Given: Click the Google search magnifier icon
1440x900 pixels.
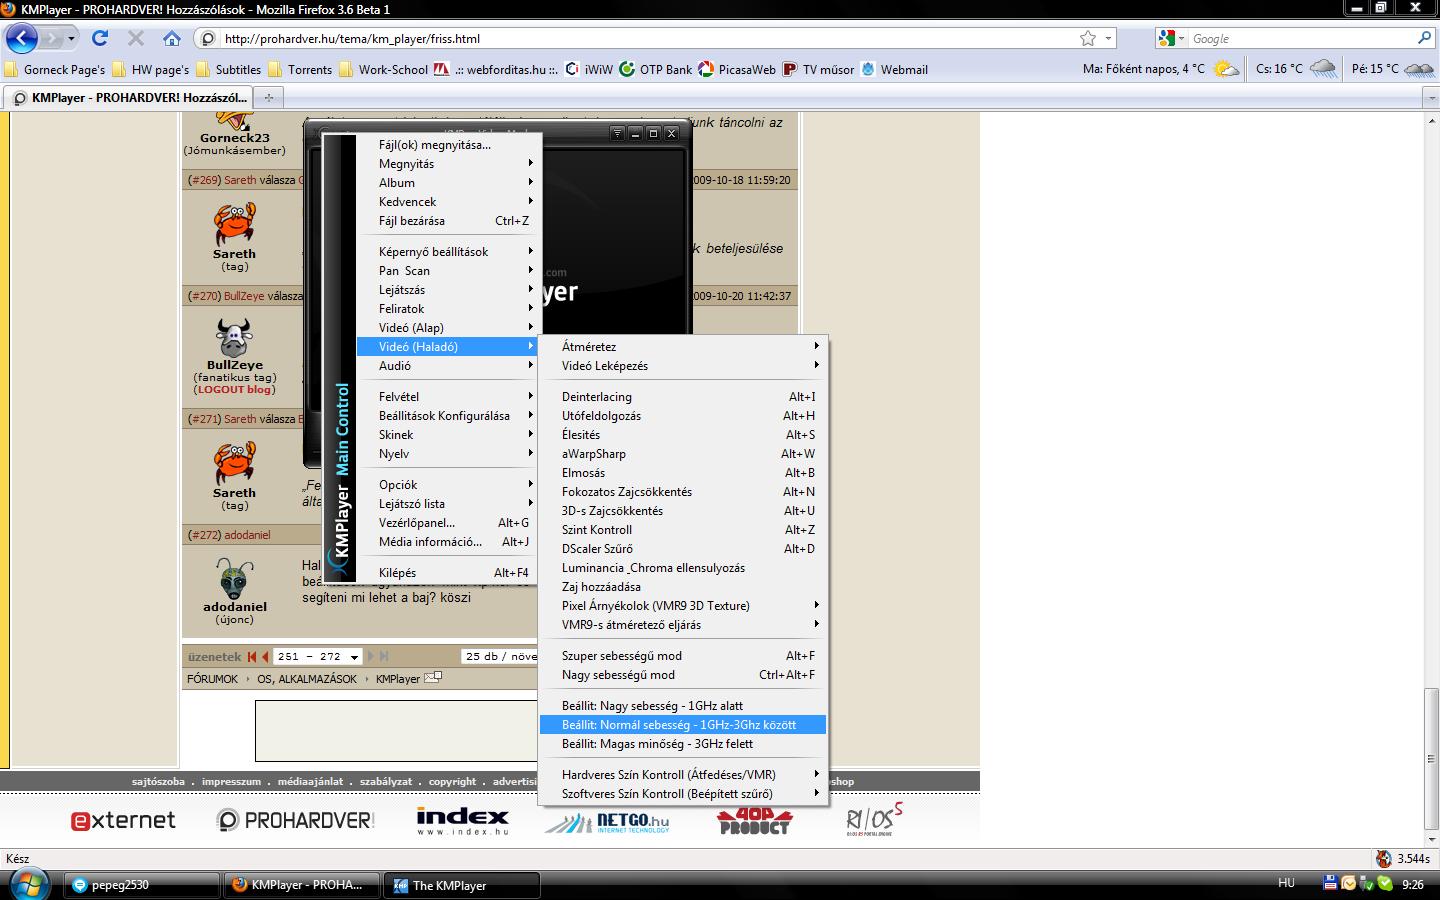Looking at the screenshot, I should (1425, 38).
